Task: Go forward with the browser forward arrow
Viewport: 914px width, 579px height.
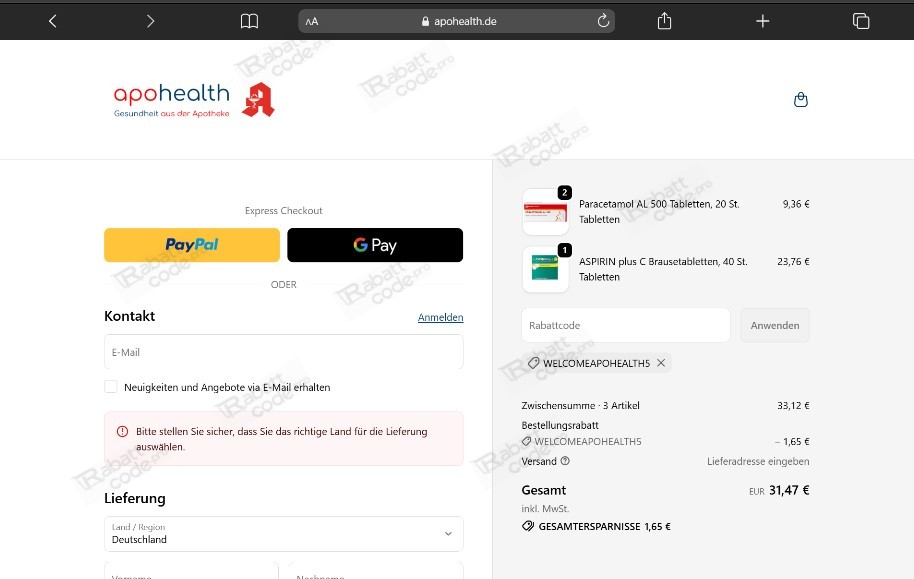Action: pyautogui.click(x=150, y=22)
